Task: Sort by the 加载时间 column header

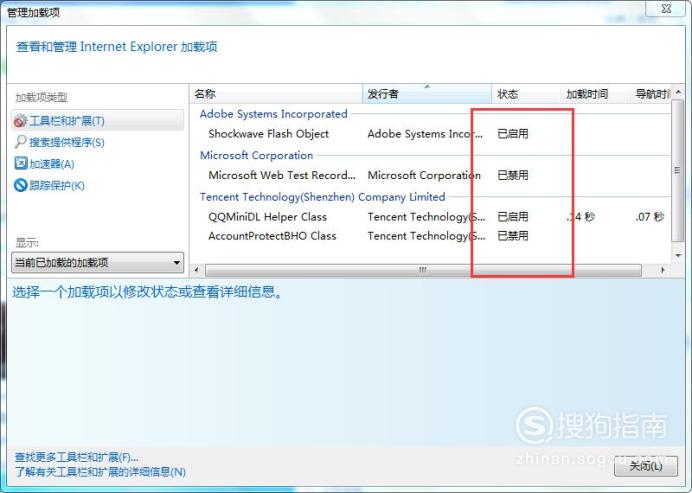Action: (x=595, y=94)
